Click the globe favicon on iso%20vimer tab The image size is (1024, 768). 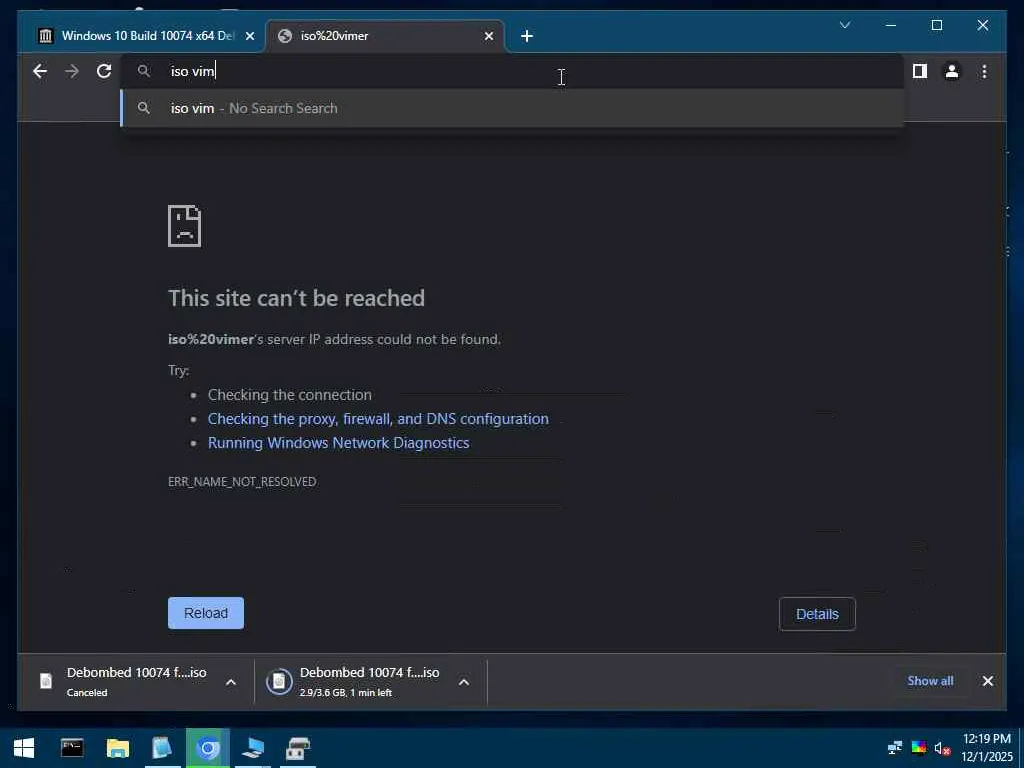click(285, 36)
